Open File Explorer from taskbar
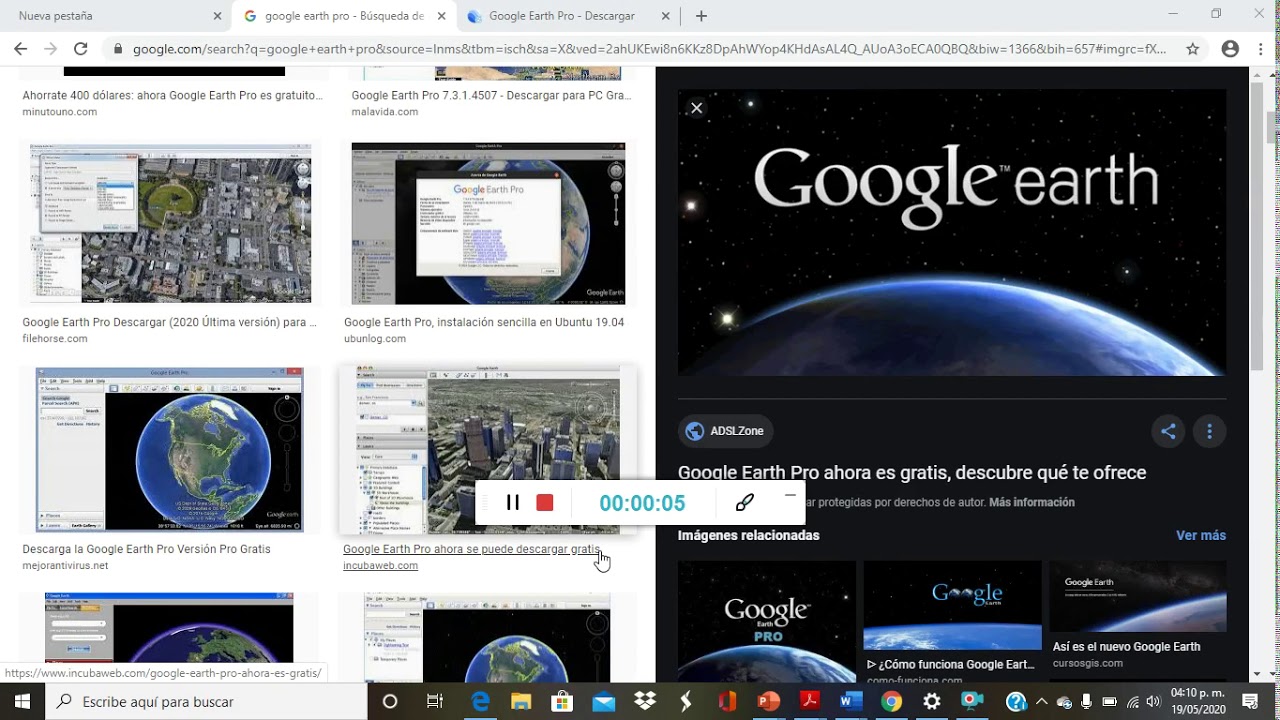The image size is (1280, 720). 521,701
